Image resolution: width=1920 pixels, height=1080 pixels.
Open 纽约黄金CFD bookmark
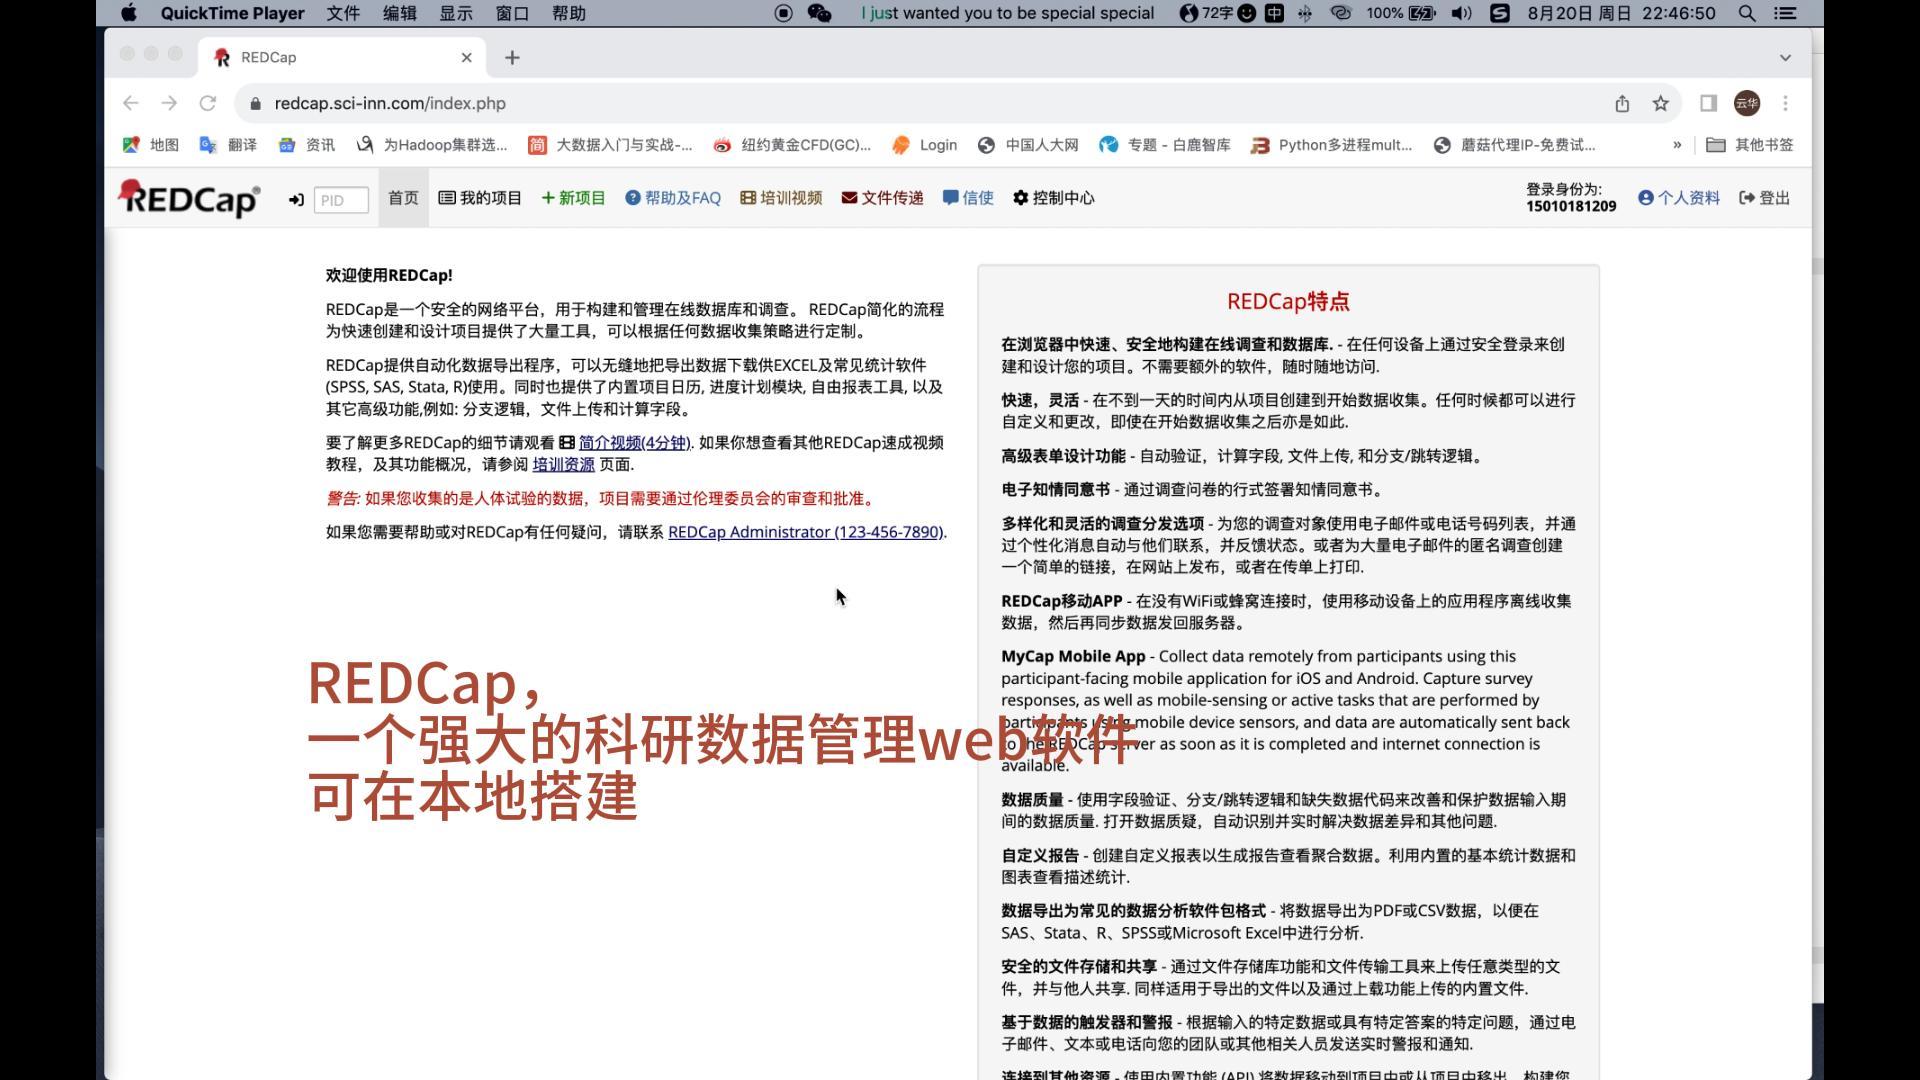[x=792, y=145]
